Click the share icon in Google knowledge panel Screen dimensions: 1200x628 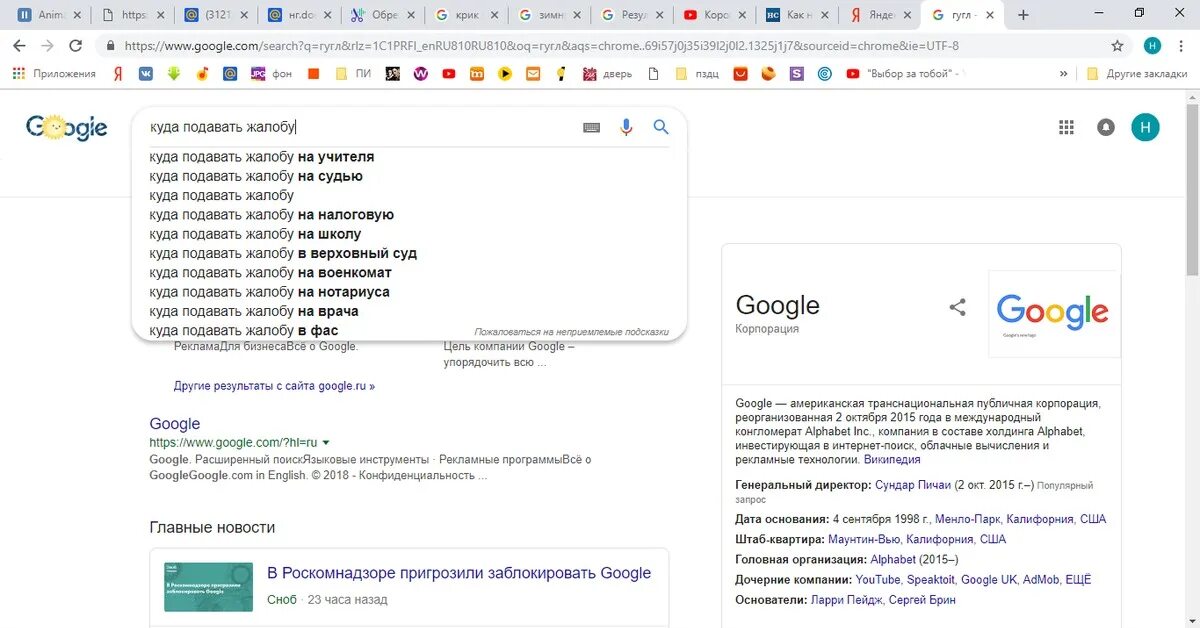(x=957, y=307)
